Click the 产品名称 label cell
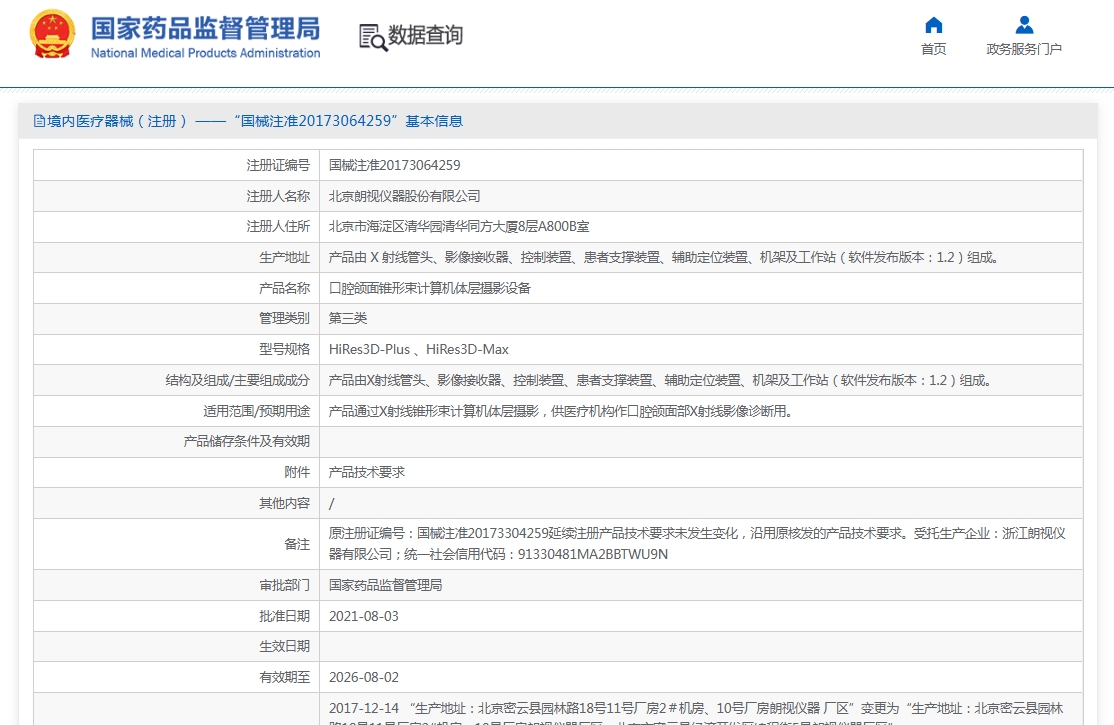 tap(176, 288)
